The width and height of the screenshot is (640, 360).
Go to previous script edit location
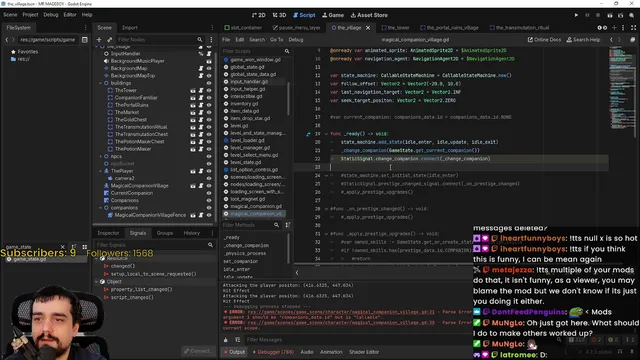click(611, 40)
